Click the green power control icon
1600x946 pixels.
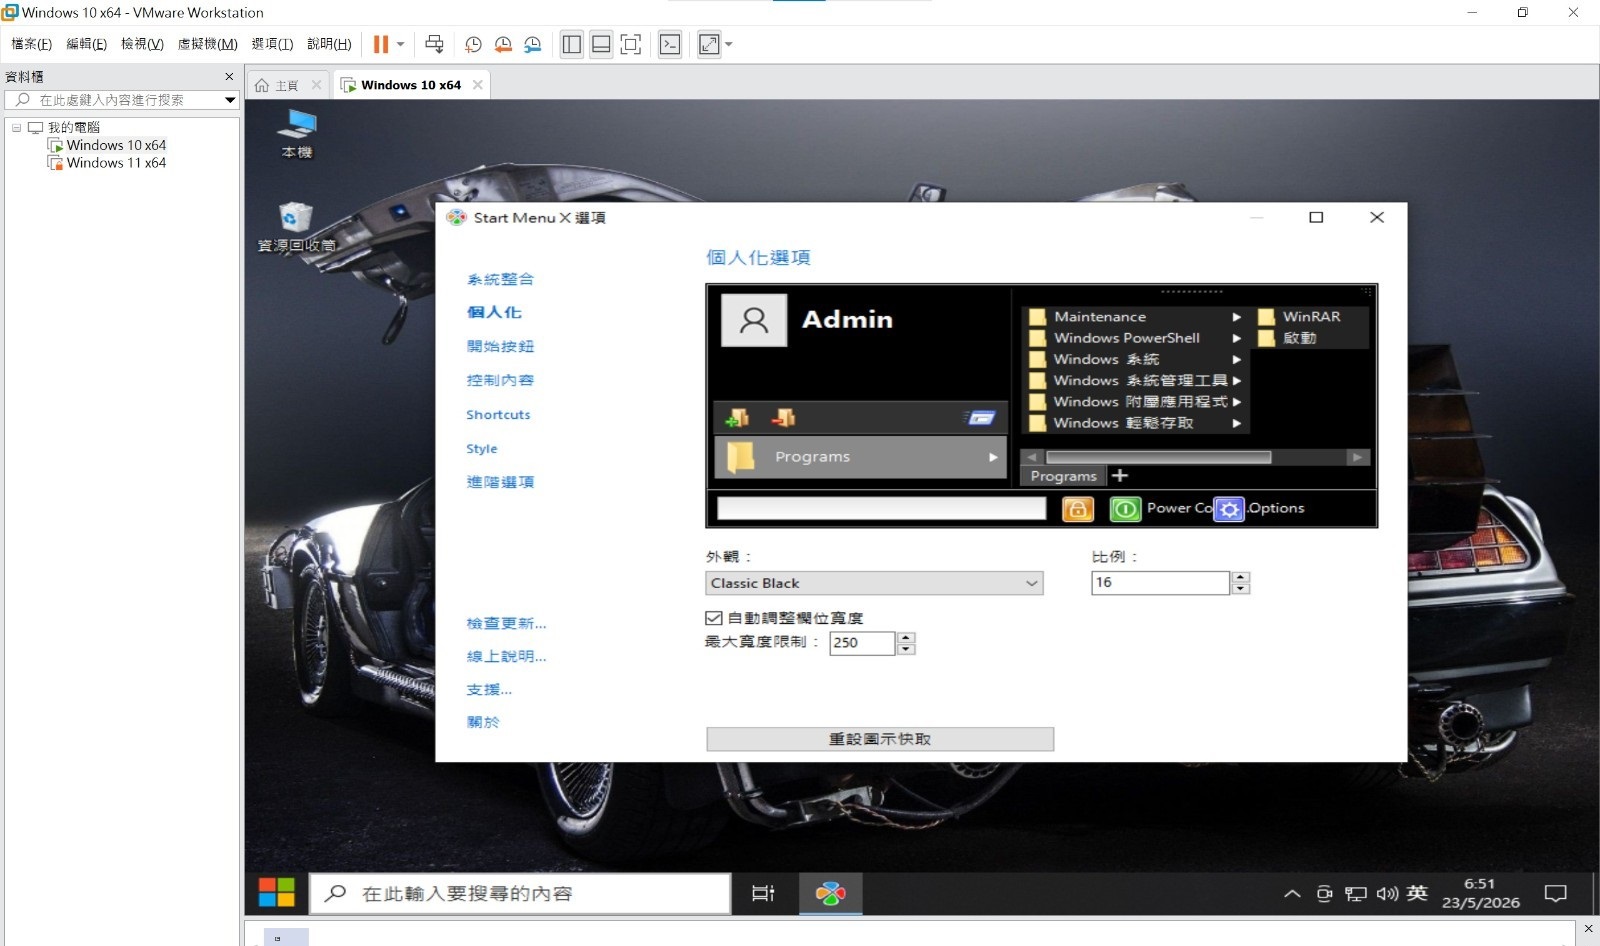tap(1125, 509)
